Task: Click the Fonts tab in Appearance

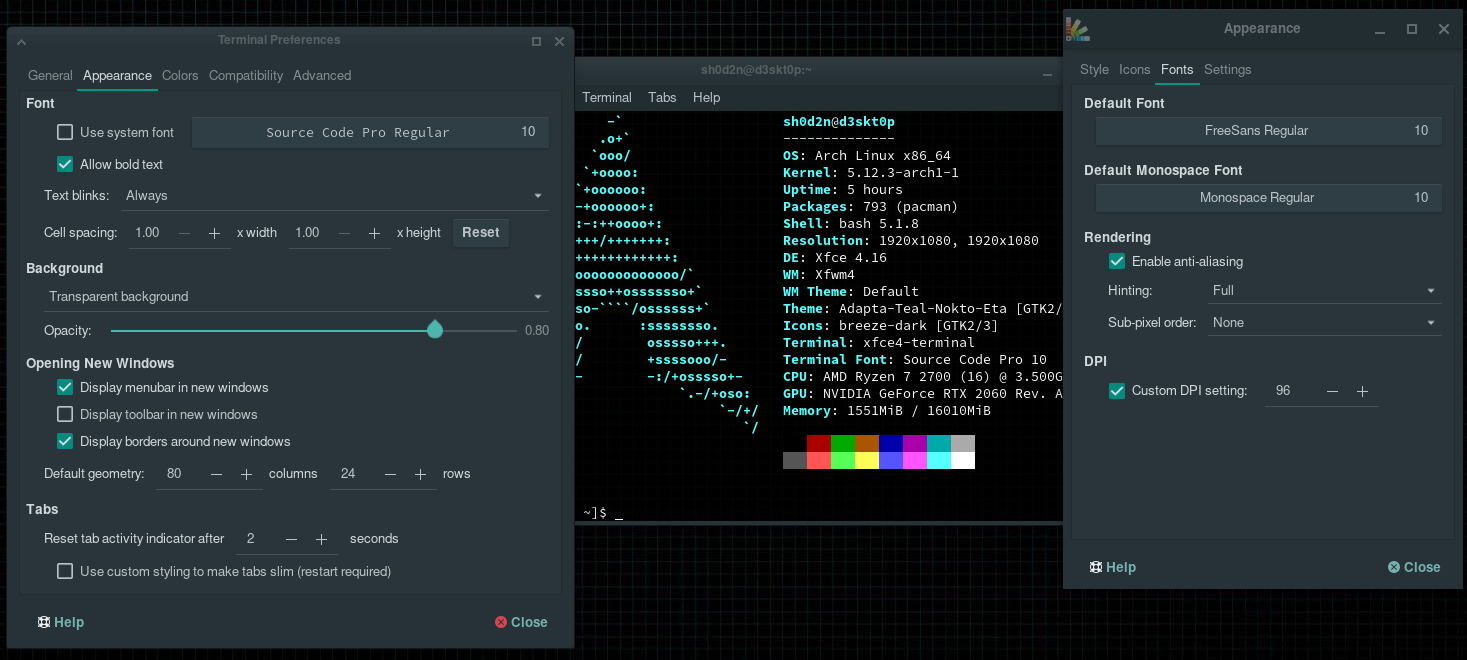Action: [1177, 70]
